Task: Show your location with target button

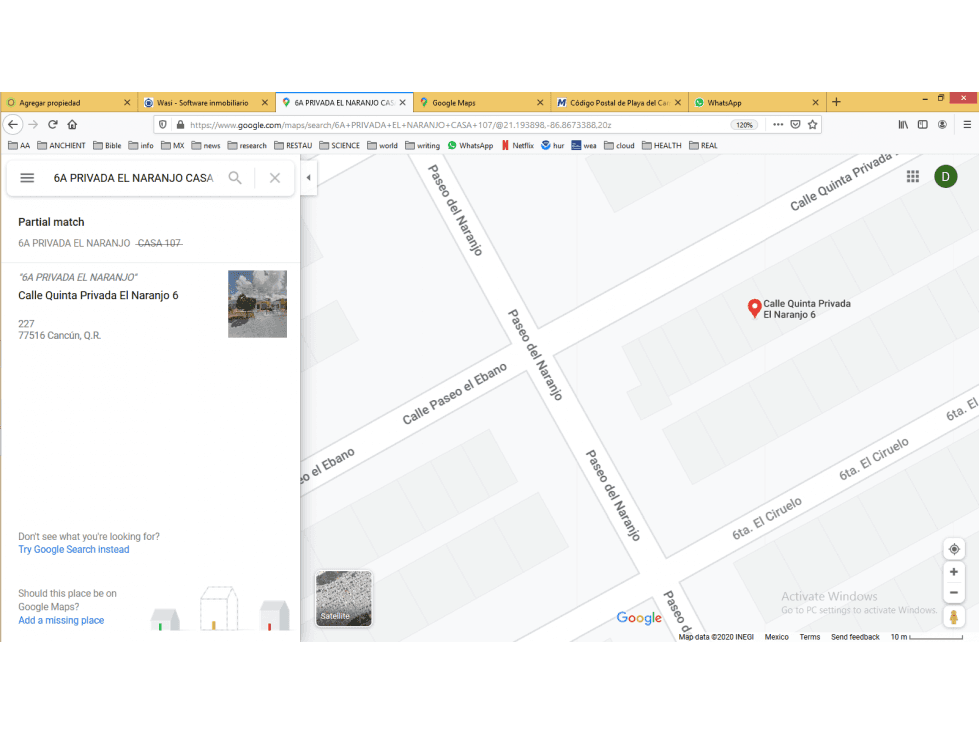Action: (954, 549)
